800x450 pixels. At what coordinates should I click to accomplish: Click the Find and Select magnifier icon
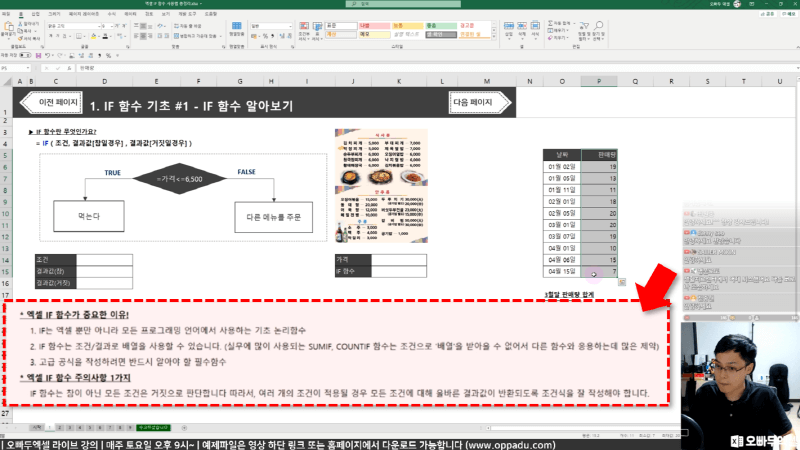click(598, 26)
